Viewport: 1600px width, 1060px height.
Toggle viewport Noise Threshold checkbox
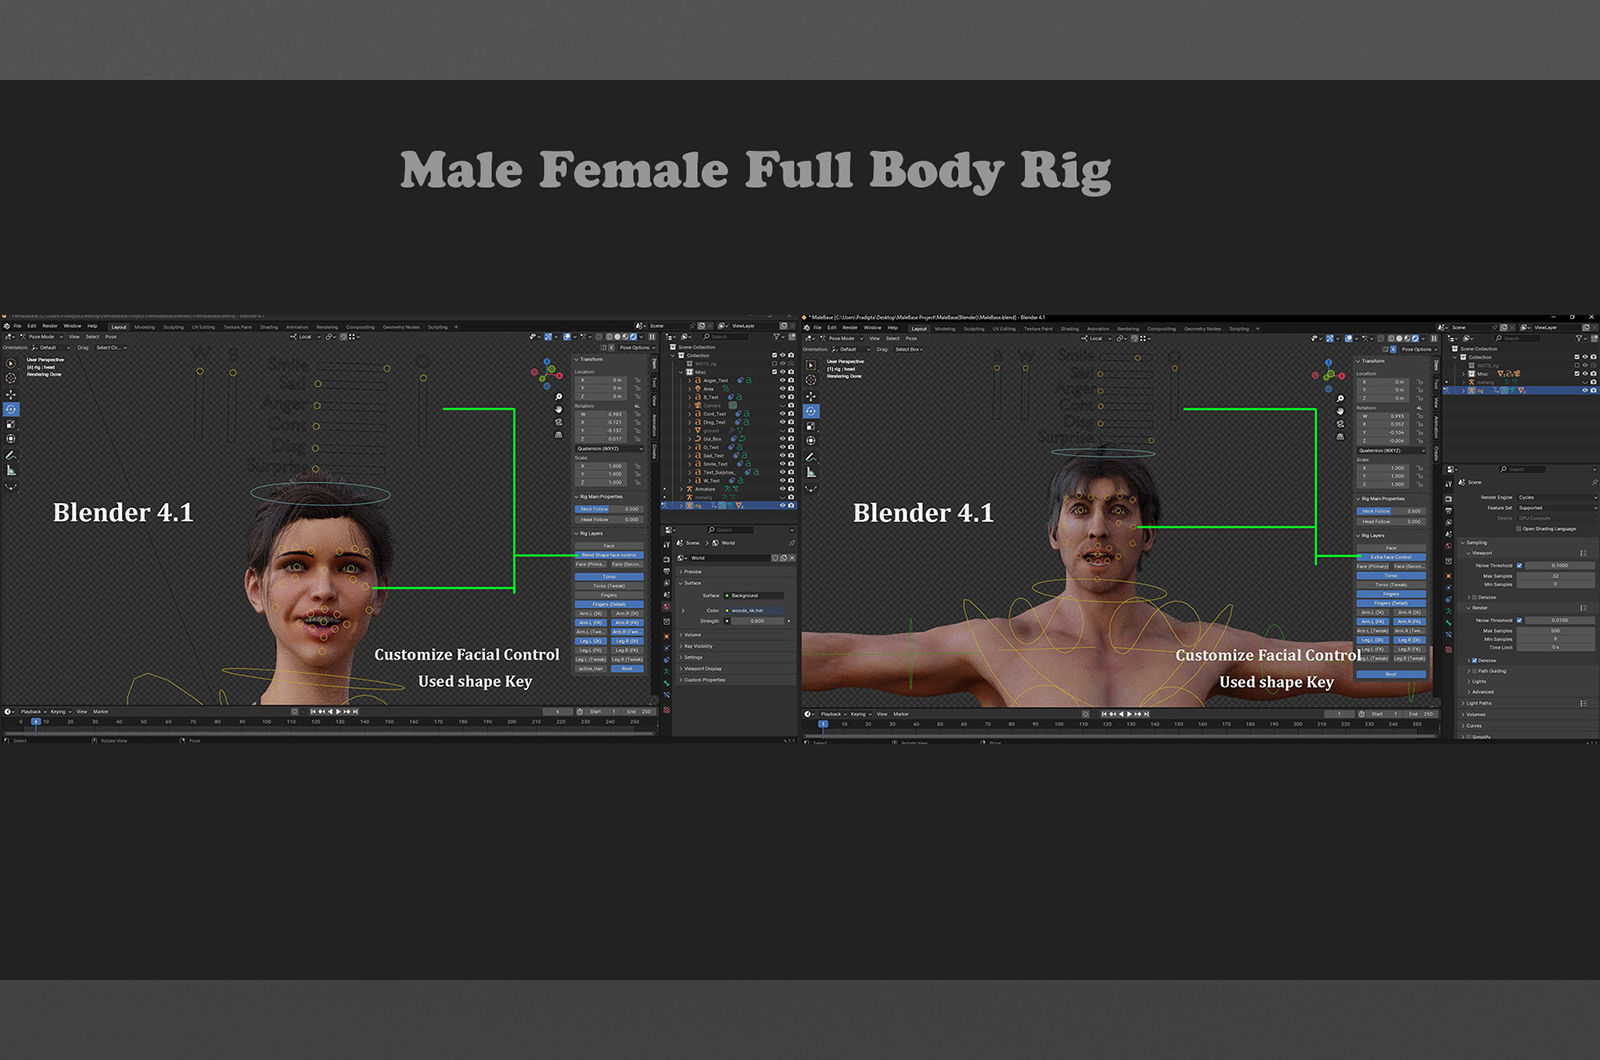1519,565
